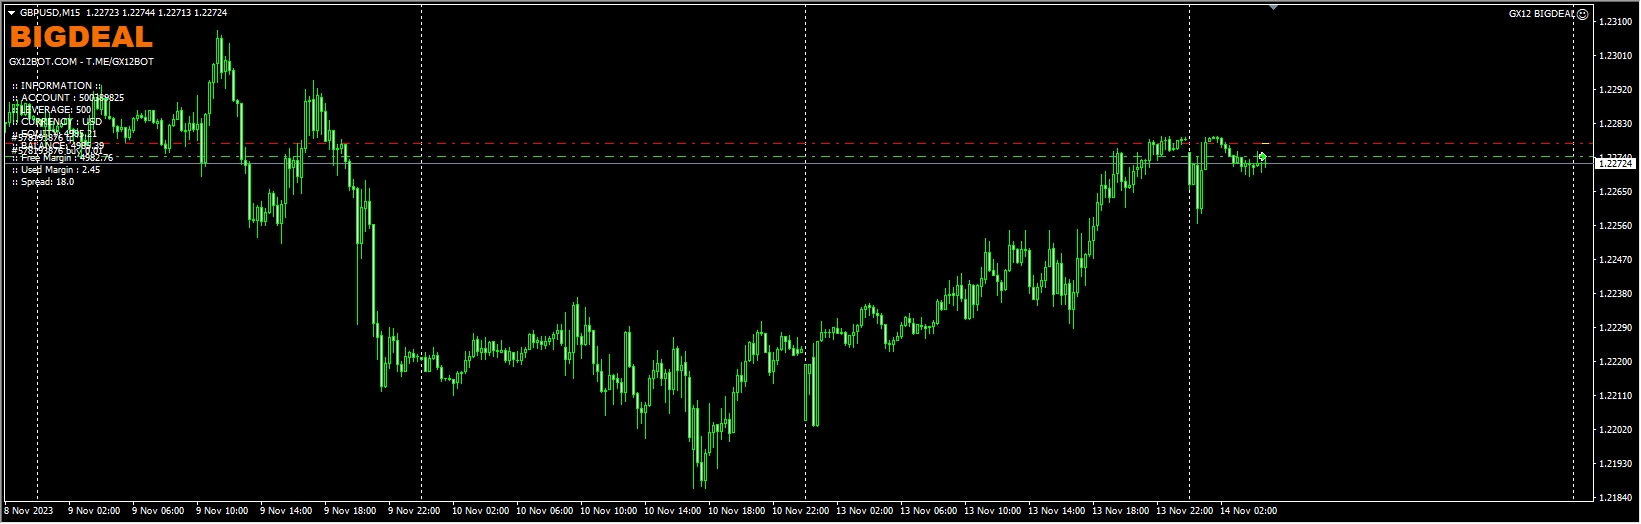Click the '10 Nov 14:00' time axis label

(672, 511)
